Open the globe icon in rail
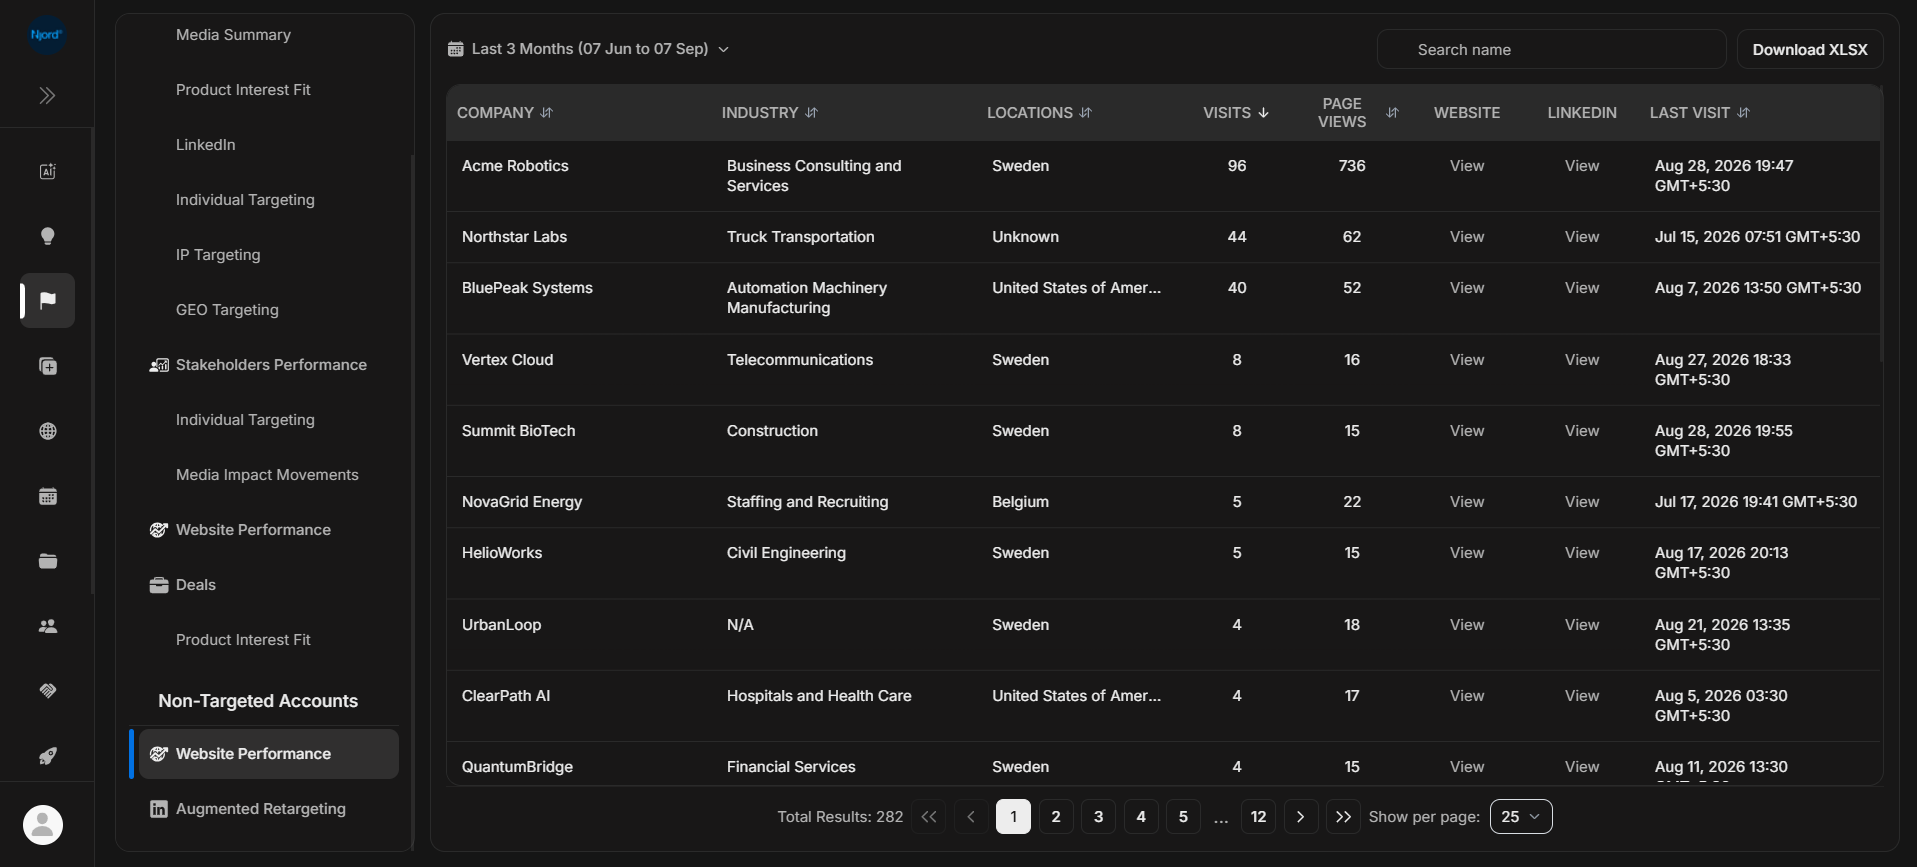Image resolution: width=1917 pixels, height=867 pixels. point(47,431)
